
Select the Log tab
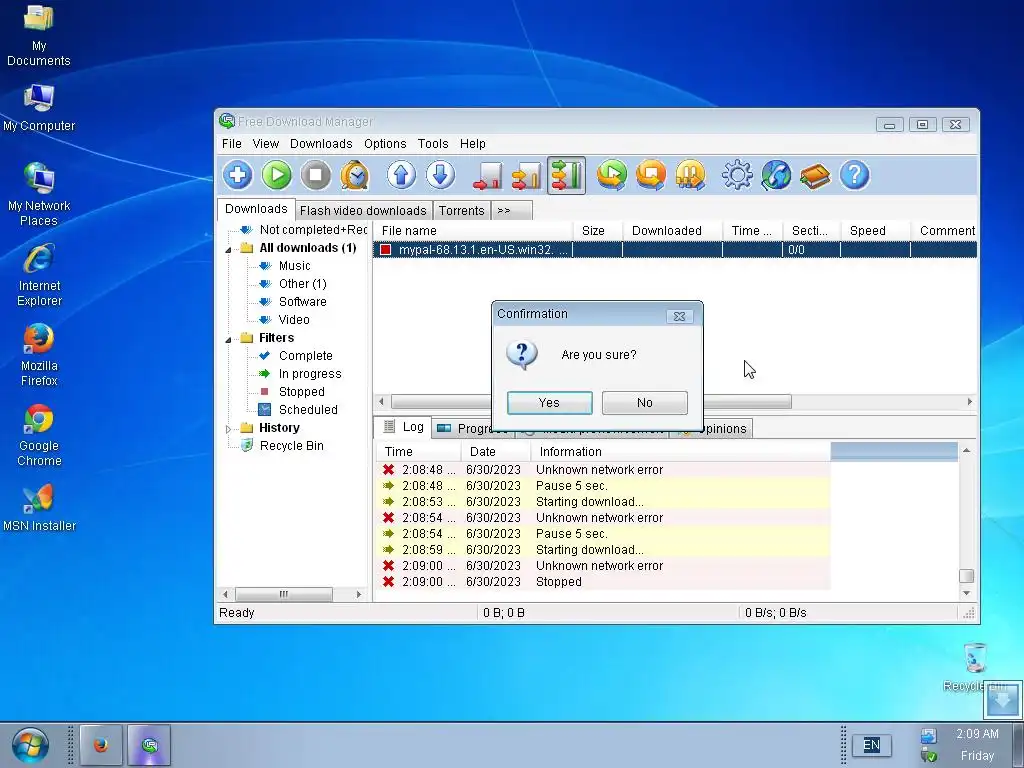coord(403,427)
